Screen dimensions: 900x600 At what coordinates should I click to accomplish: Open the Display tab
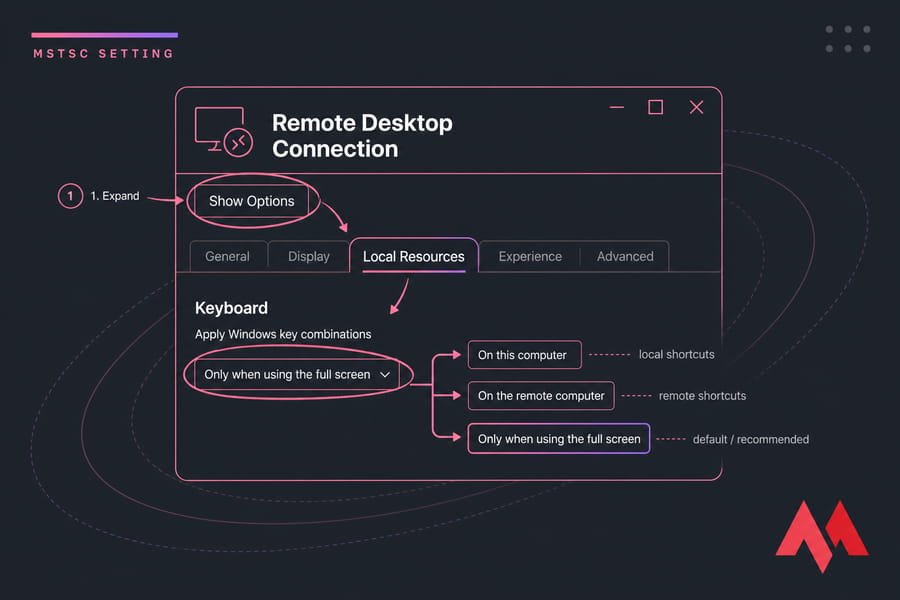click(x=309, y=257)
